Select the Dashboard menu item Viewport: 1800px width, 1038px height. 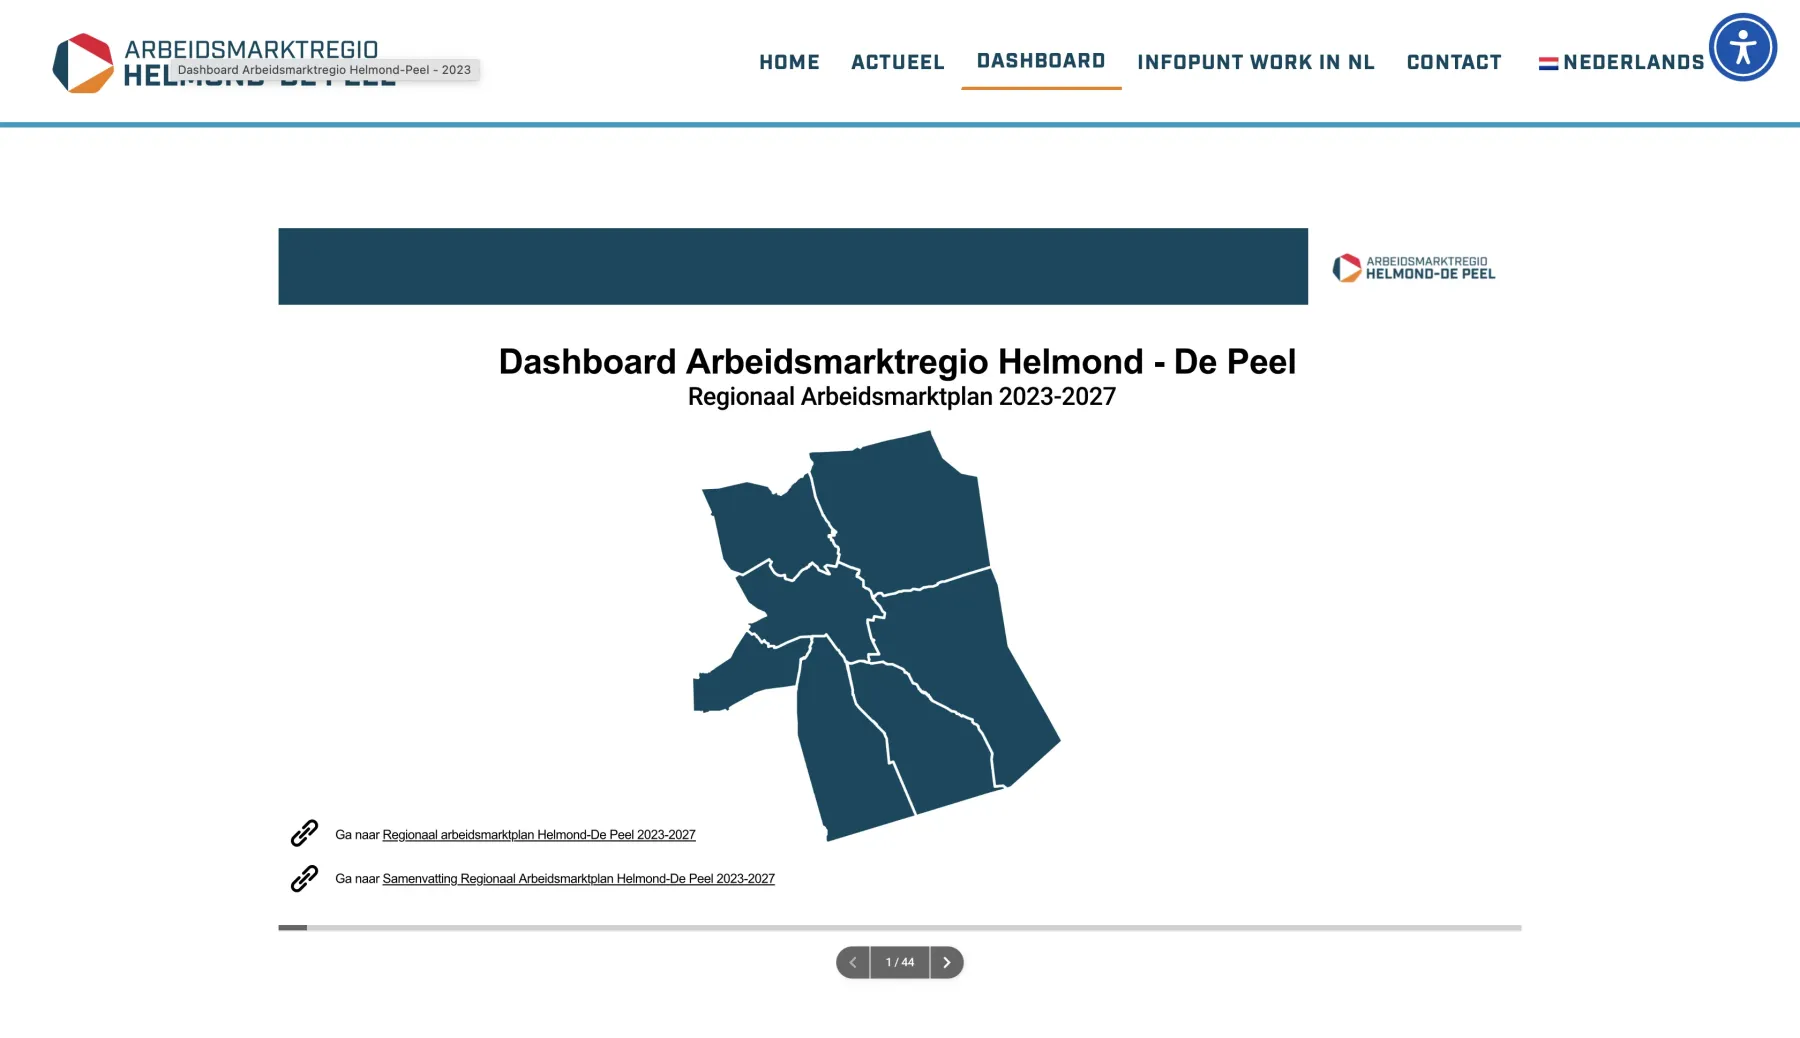pyautogui.click(x=1041, y=61)
